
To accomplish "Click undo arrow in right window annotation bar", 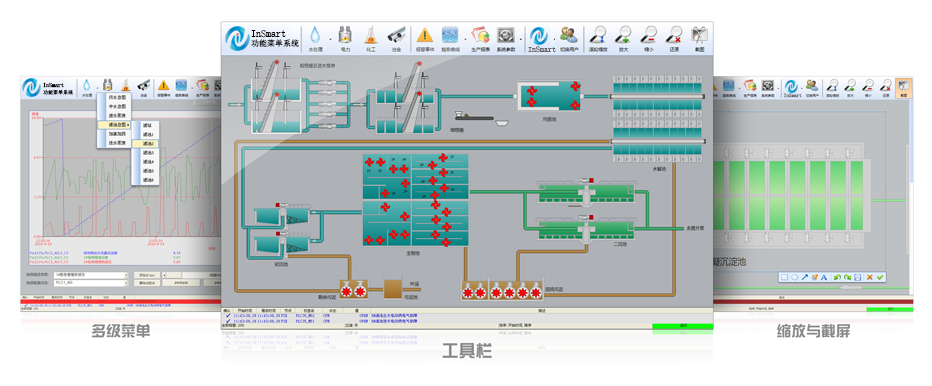I will (x=837, y=277).
